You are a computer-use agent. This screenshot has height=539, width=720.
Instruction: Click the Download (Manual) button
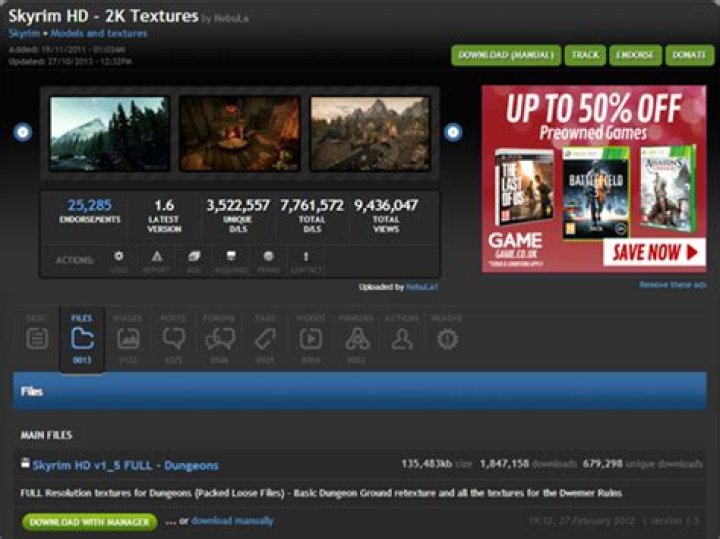[506, 55]
